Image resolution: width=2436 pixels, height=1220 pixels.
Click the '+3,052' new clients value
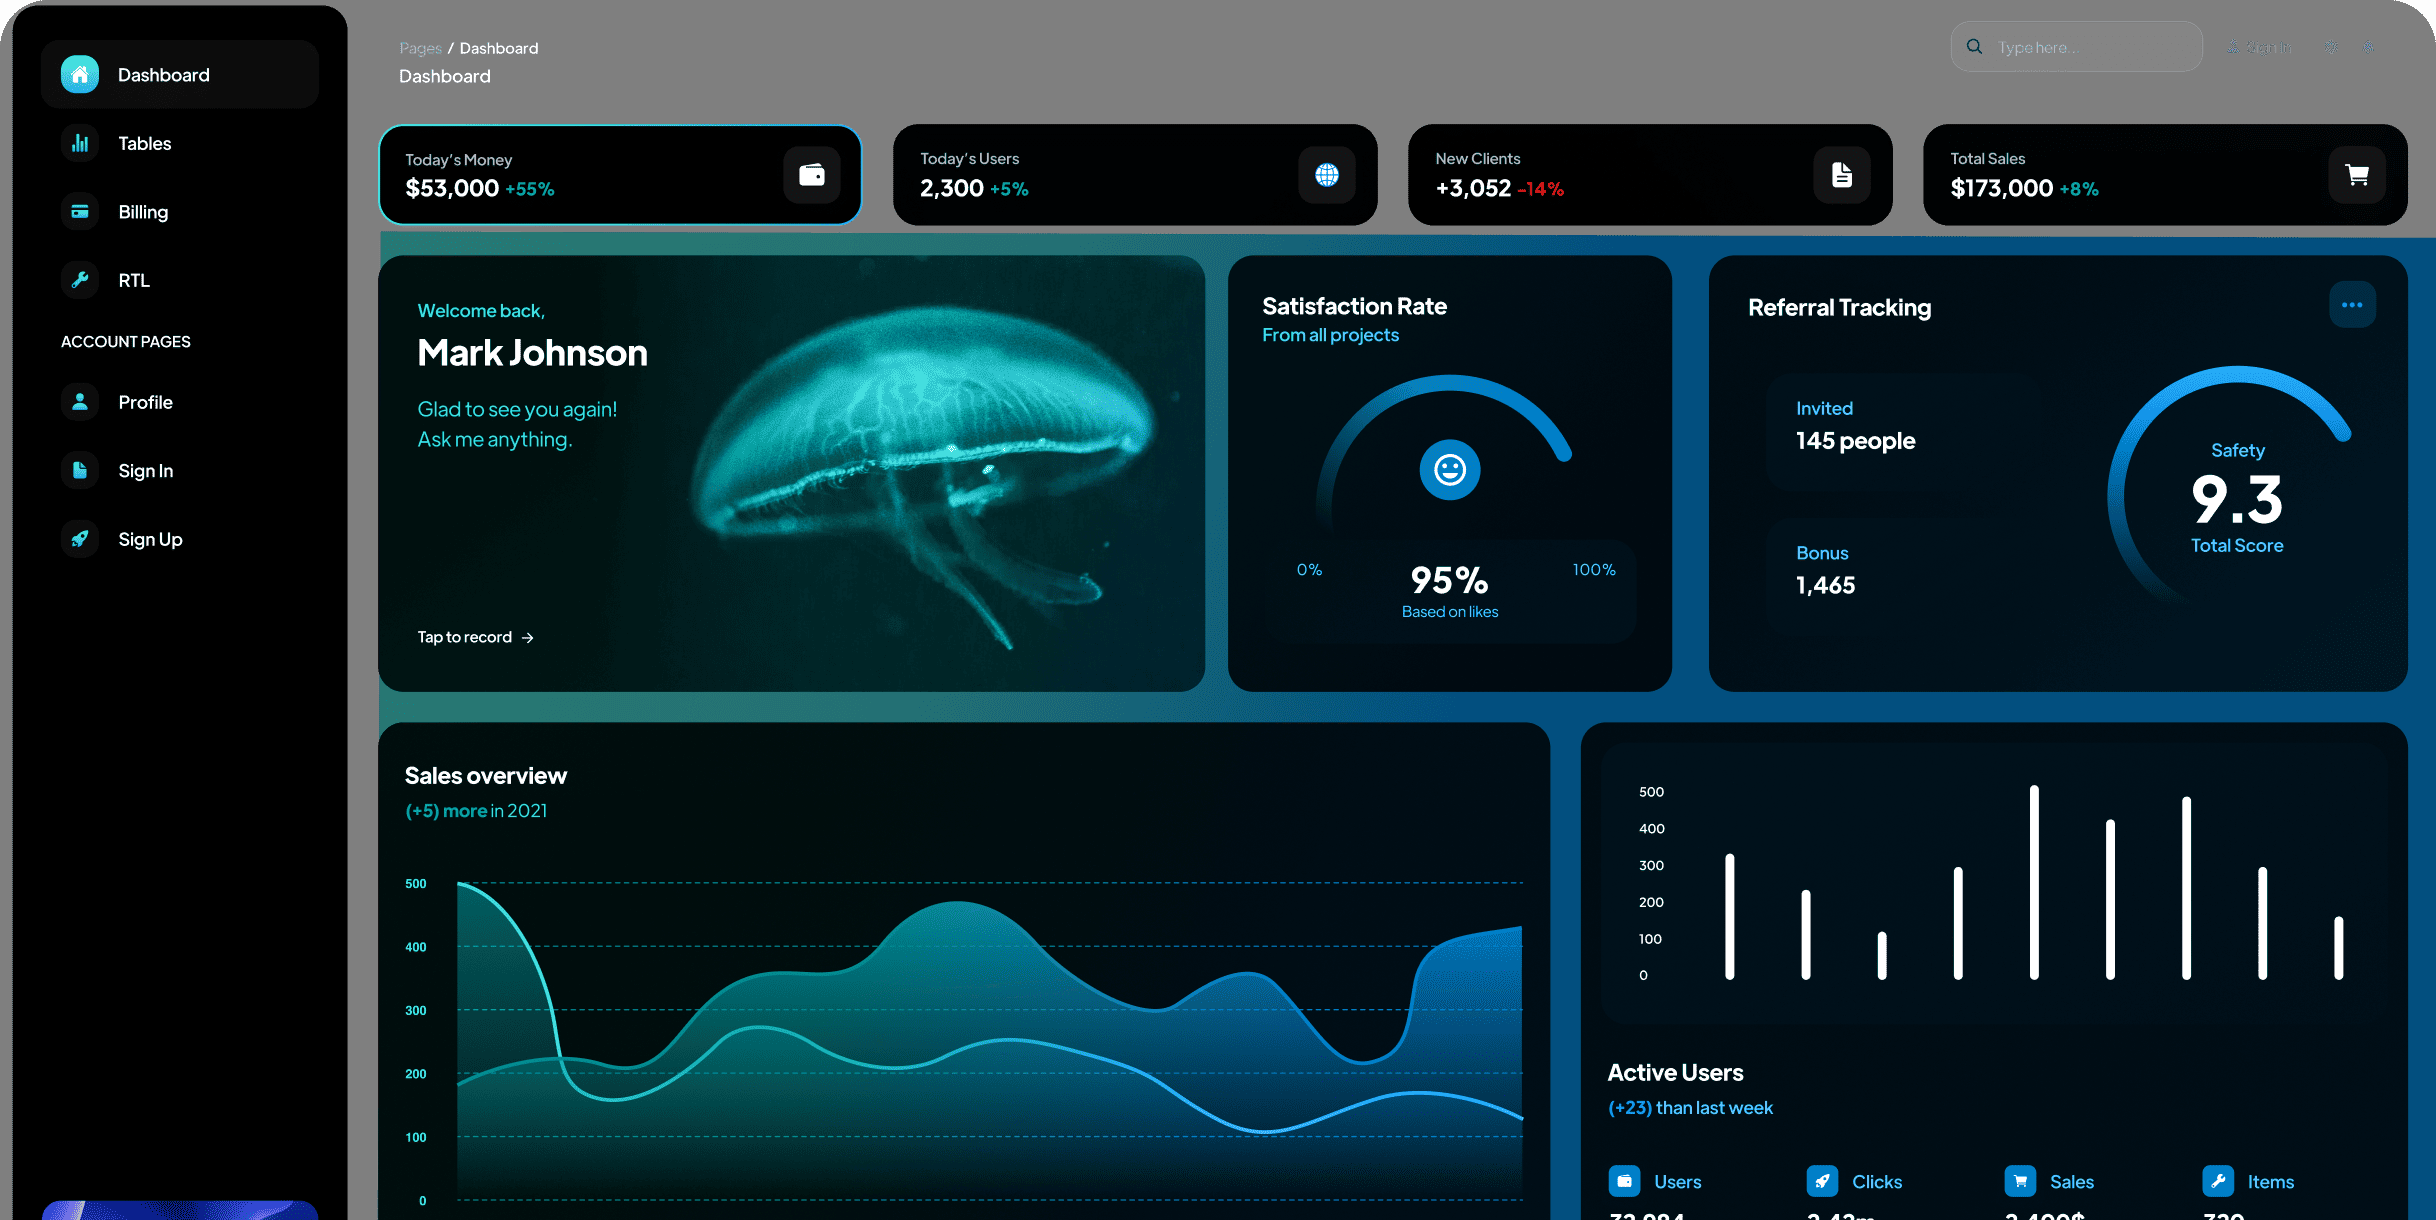pos(1473,188)
